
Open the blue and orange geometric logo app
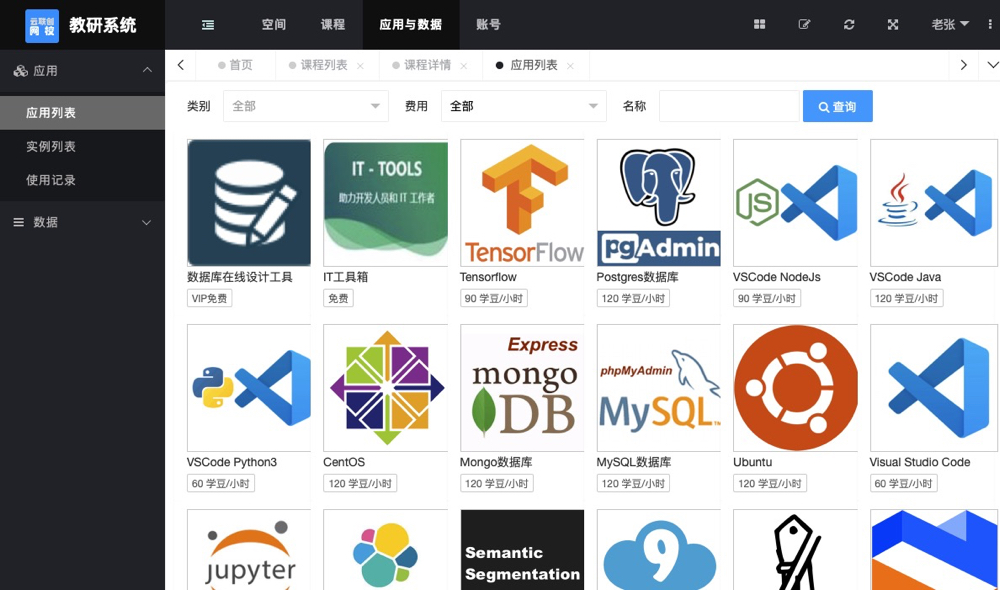coord(934,549)
